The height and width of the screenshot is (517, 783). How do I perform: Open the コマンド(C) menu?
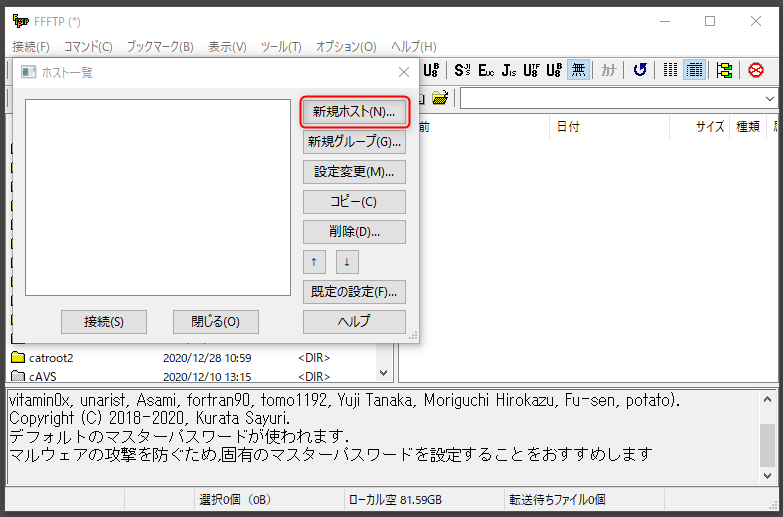click(88, 47)
